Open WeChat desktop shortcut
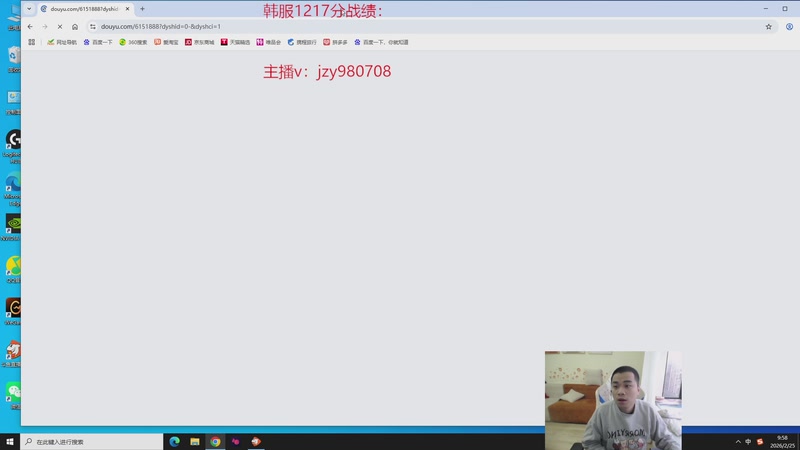800x450 pixels. tap(13, 392)
